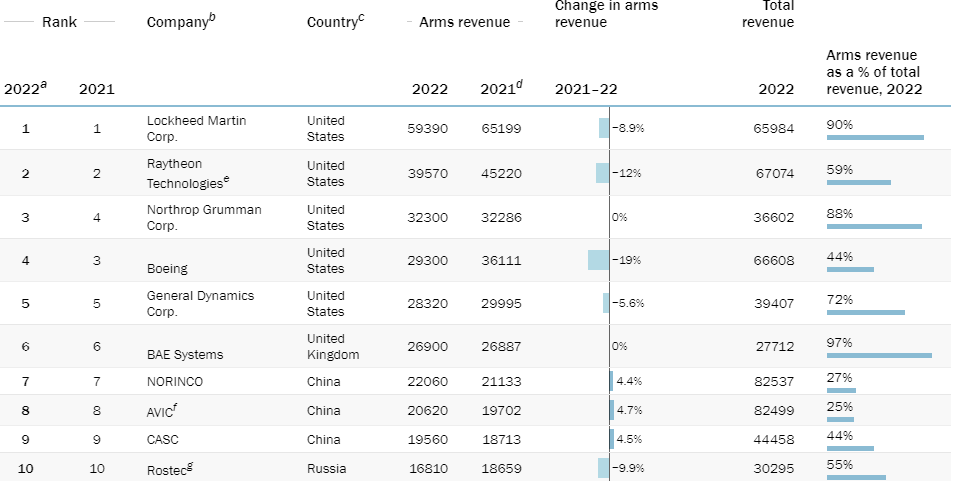Click total revenue value 67074
Screen dimensions: 968x481
click(774, 174)
